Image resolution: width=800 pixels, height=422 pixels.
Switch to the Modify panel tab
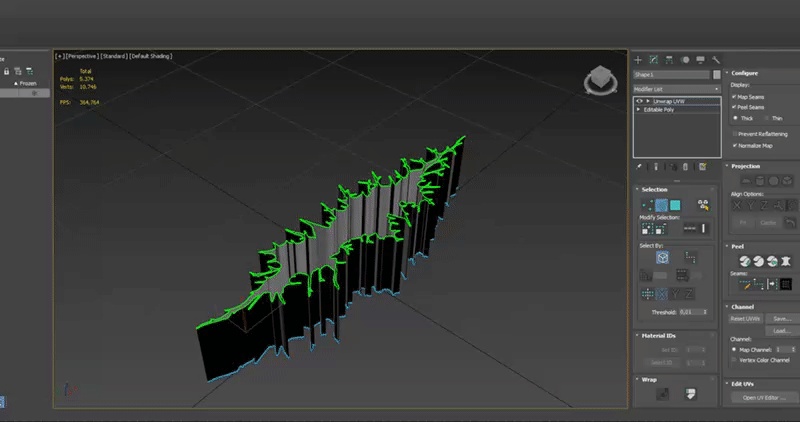coord(654,60)
